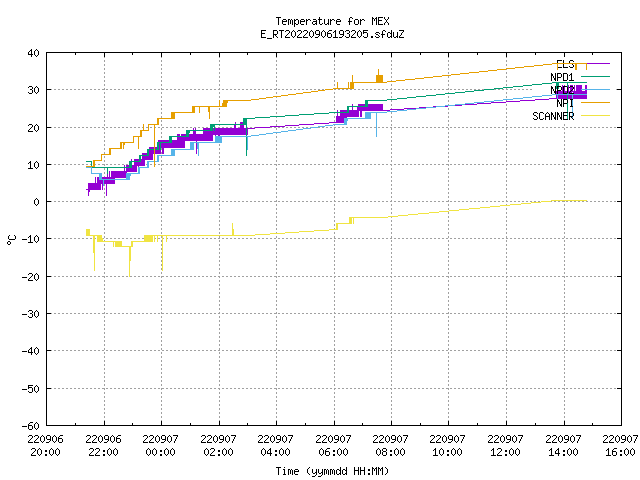Click the °C y-axis unit label
The image size is (640, 480).
coord(12,240)
